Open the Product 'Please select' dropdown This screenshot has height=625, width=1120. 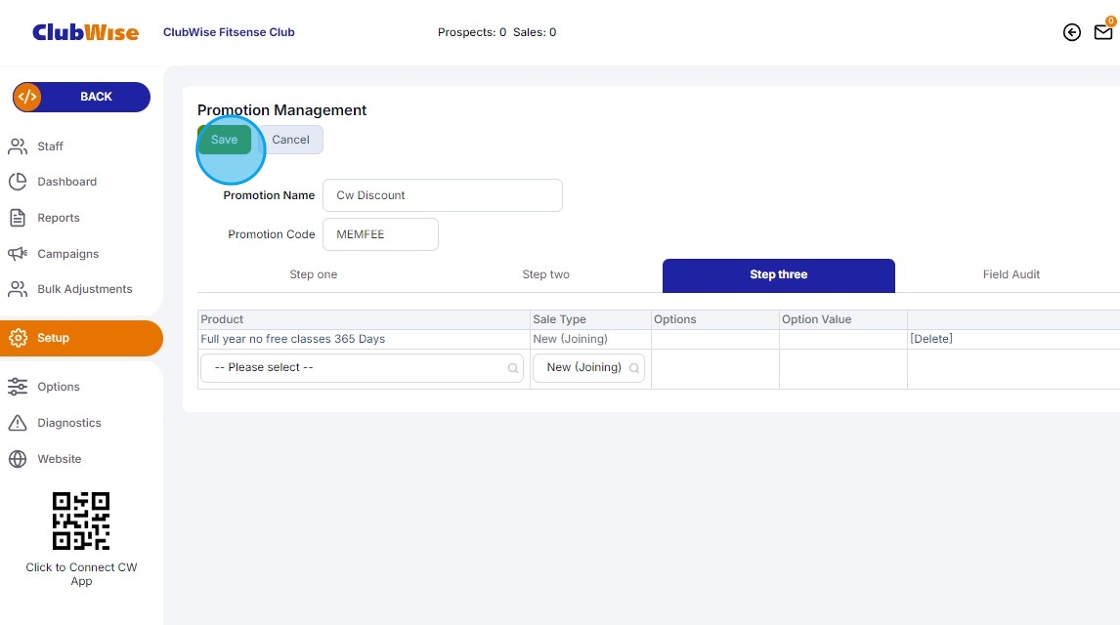[361, 368]
